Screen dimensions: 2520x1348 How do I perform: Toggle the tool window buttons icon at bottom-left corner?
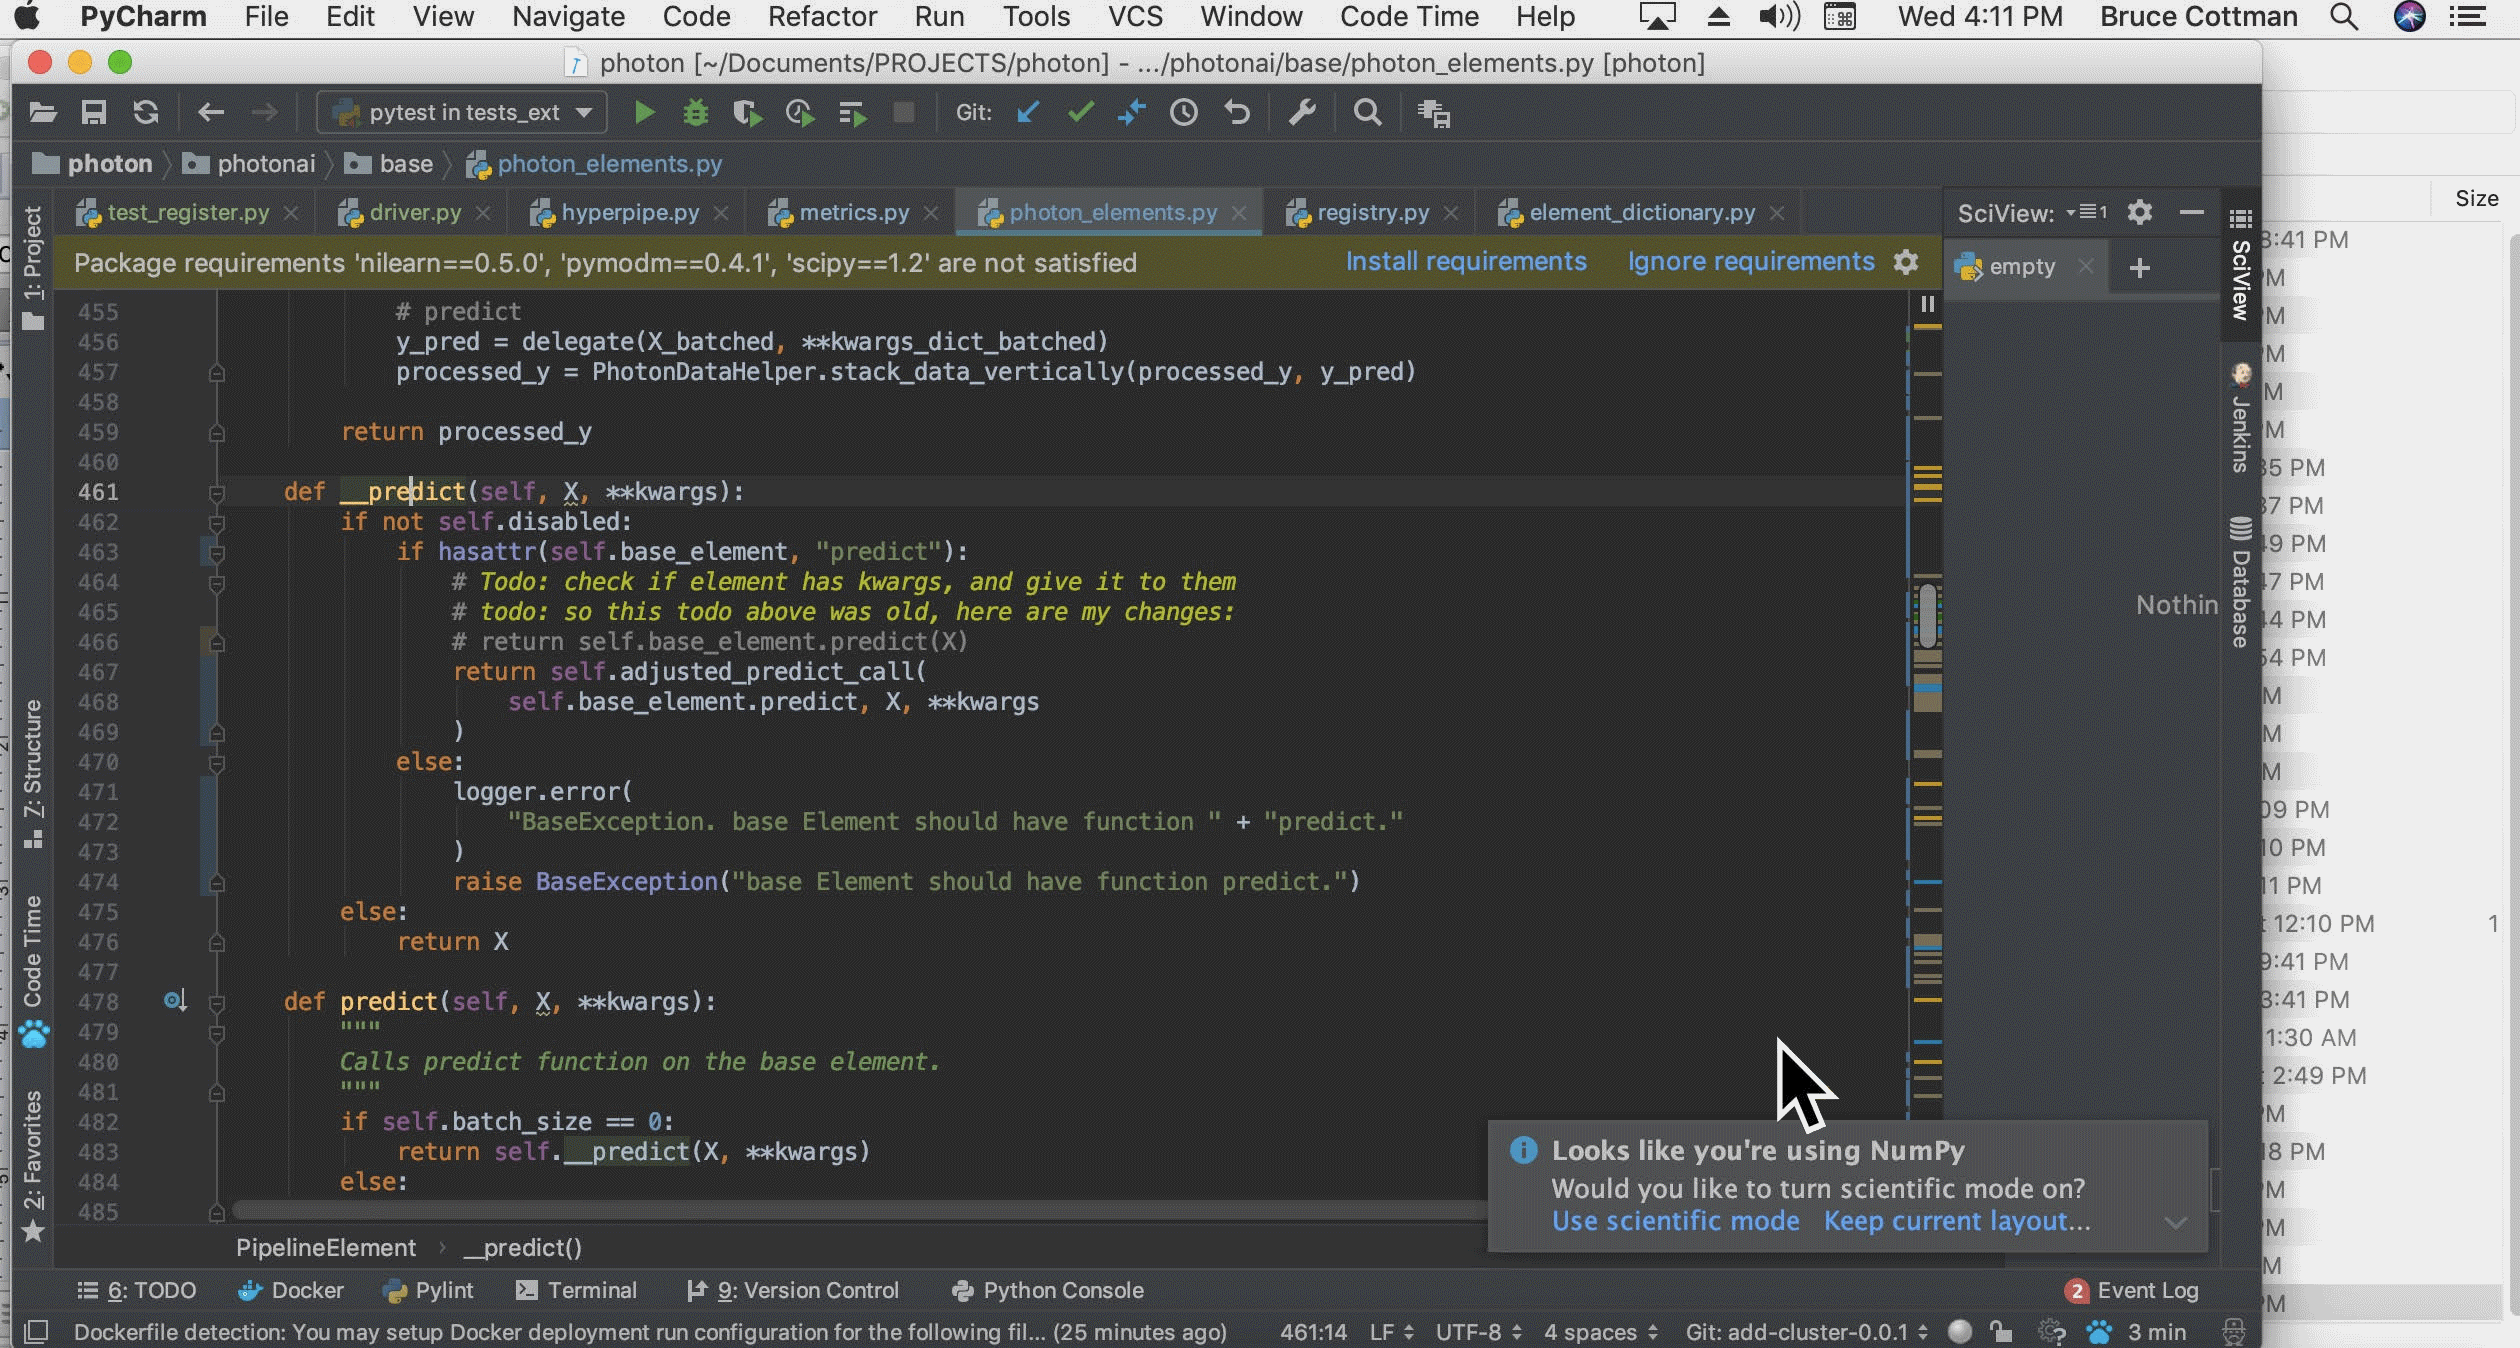36,1331
